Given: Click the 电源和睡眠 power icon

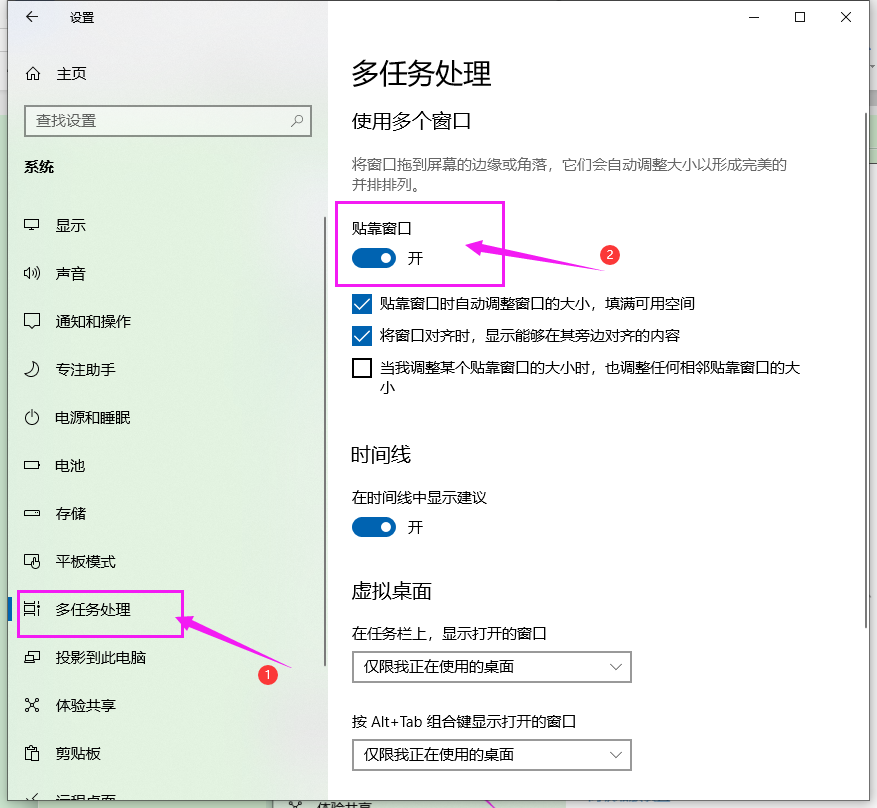Looking at the screenshot, I should pyautogui.click(x=32, y=417).
